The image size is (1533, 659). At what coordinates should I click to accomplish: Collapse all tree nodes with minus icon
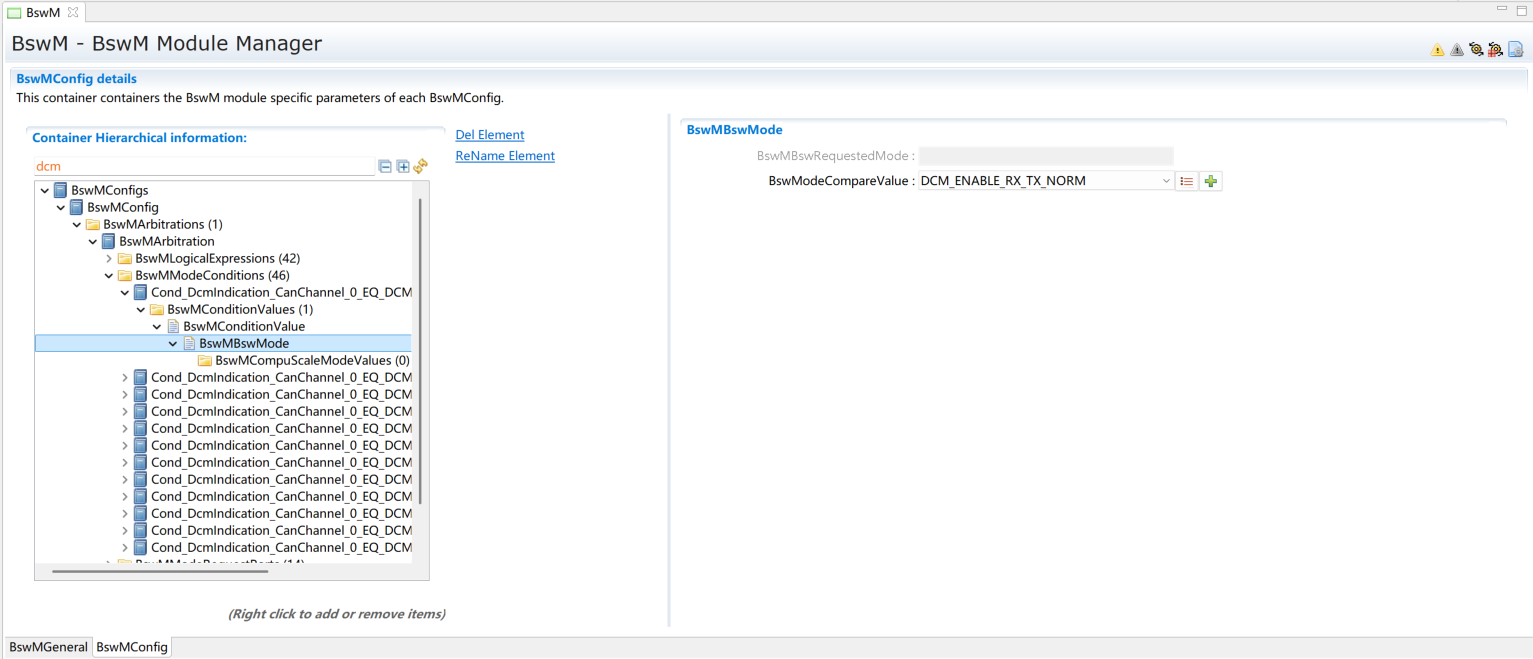pyautogui.click(x=385, y=167)
